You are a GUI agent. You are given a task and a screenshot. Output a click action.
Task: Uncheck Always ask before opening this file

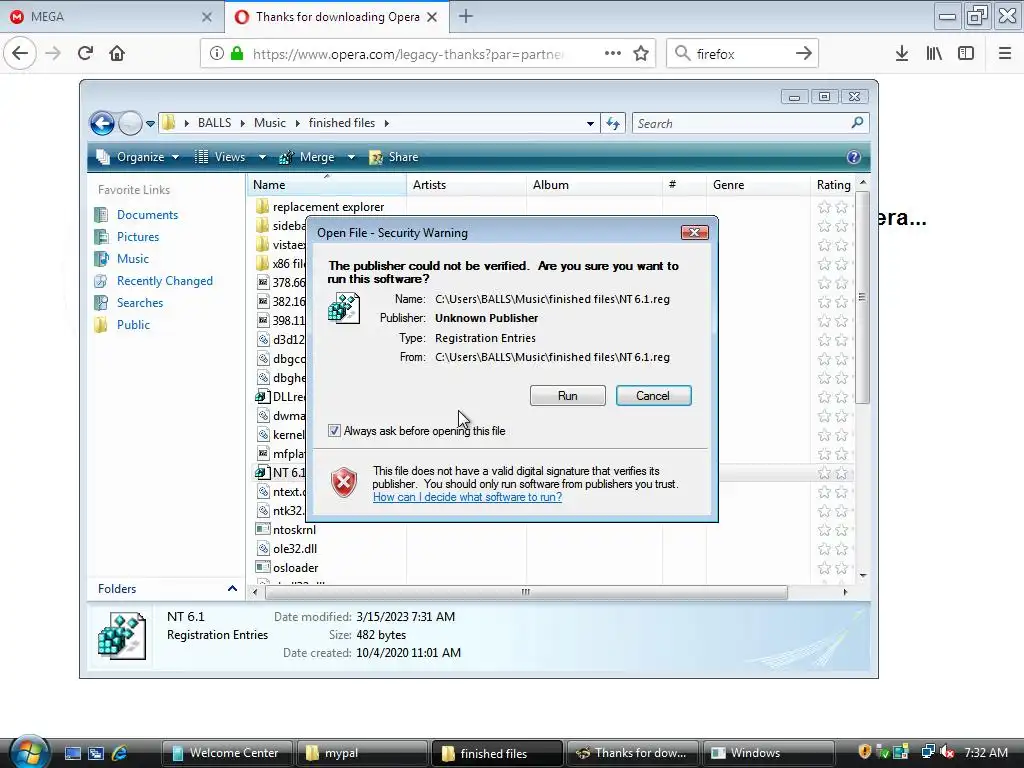pyautogui.click(x=334, y=431)
